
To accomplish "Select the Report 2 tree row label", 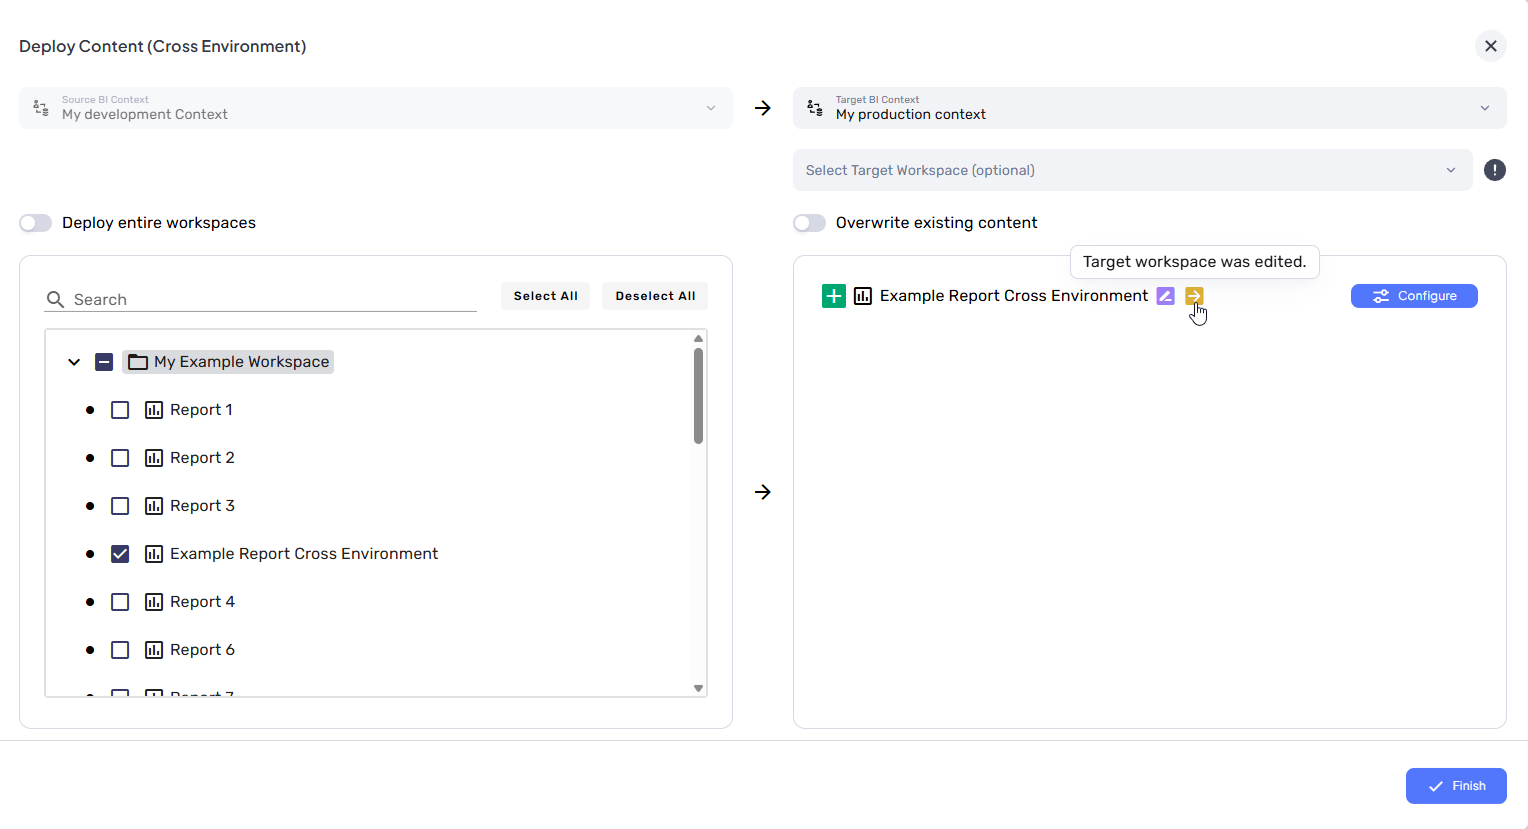I will (x=202, y=458).
